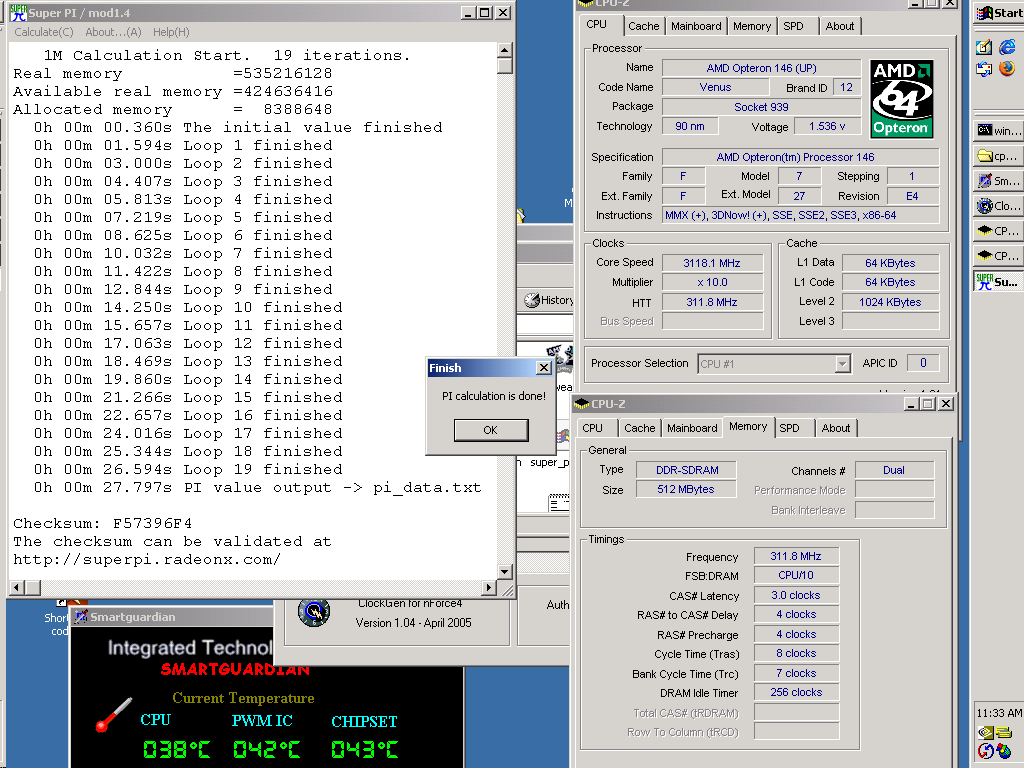This screenshot has height=768, width=1024.
Task: Switch to the 'Sm...' Smartguardian taskbar button
Action: point(998,181)
